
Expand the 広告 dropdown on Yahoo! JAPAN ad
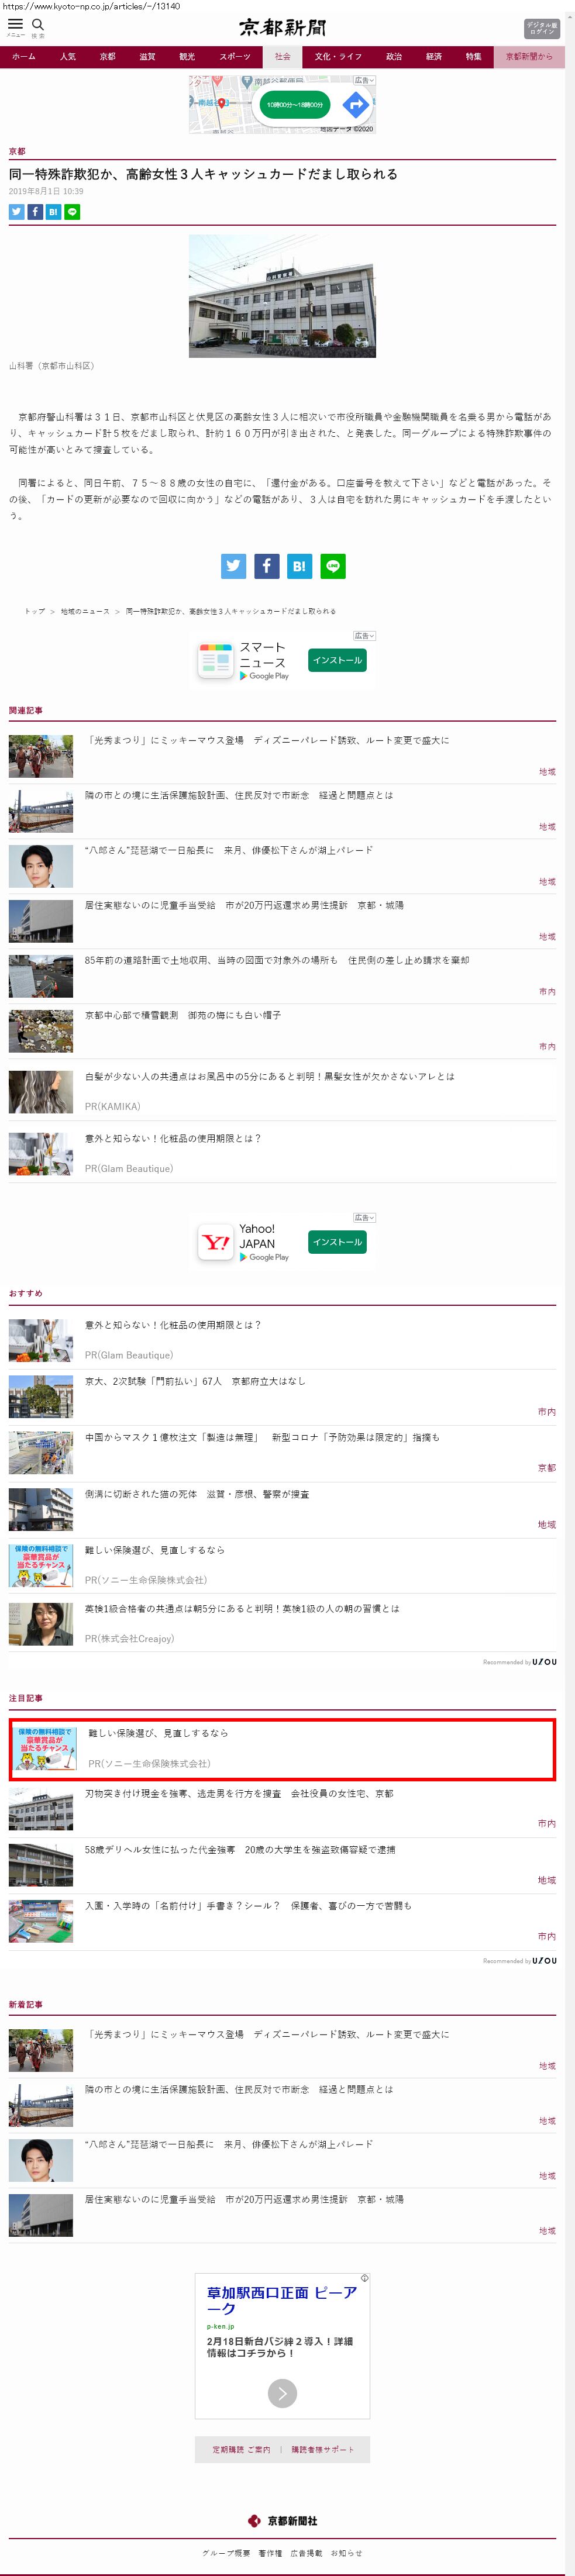tap(364, 1217)
